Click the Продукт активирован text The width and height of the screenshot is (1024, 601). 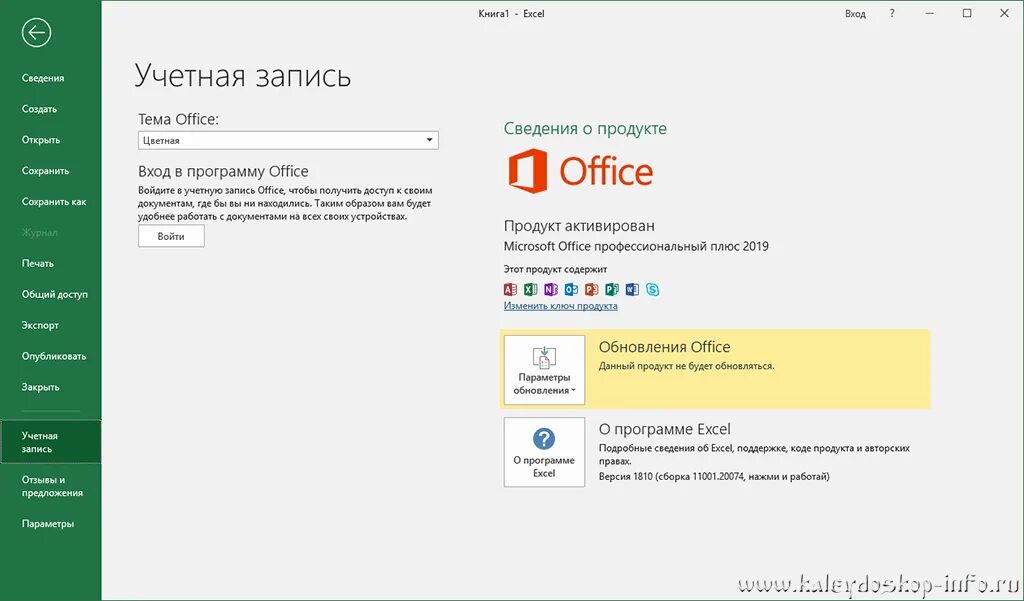point(579,226)
